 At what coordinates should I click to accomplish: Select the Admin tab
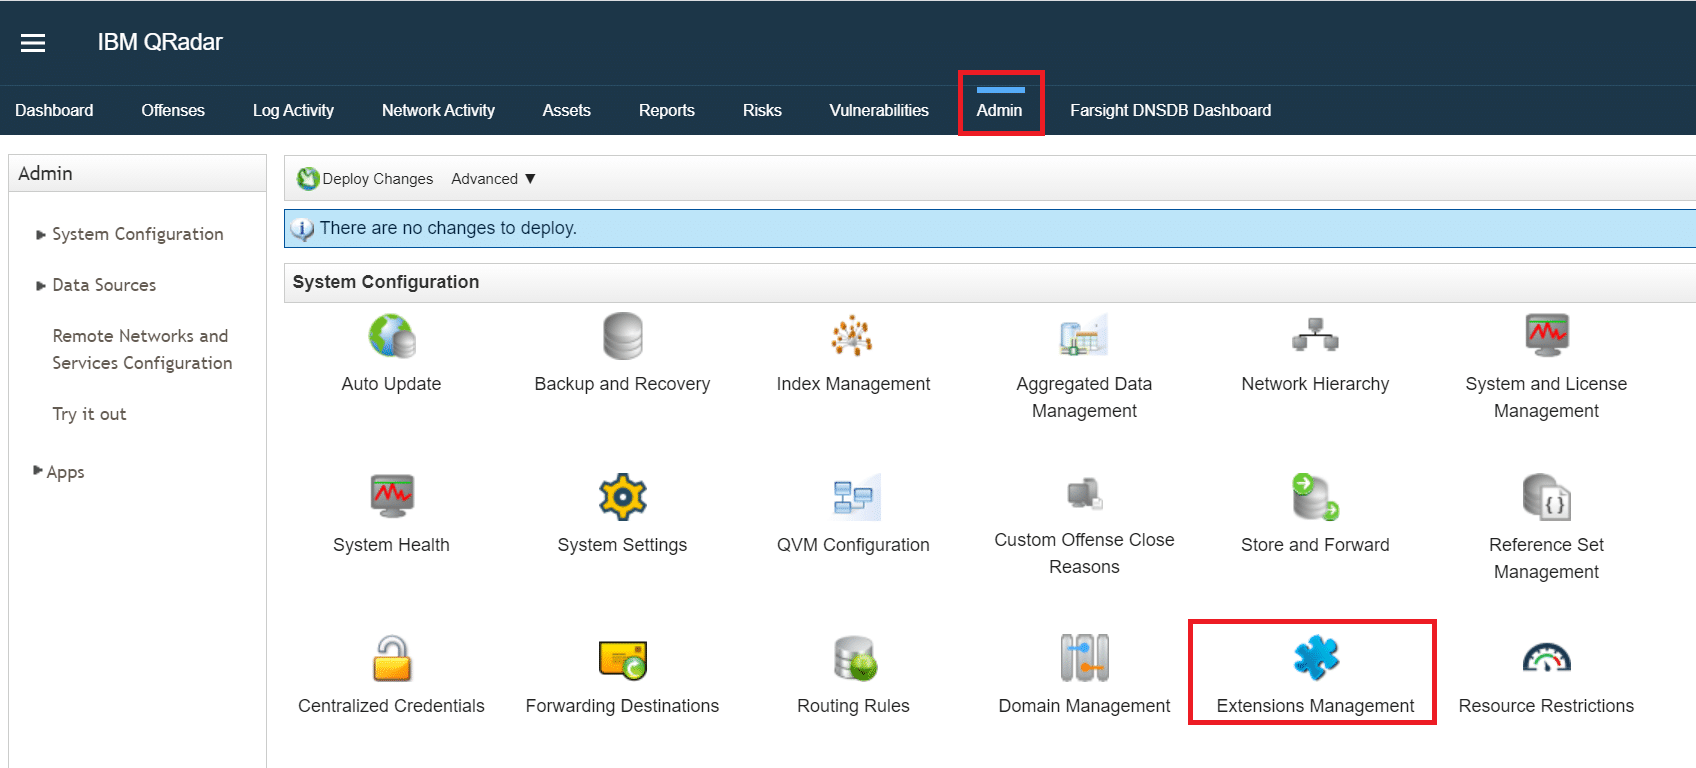click(x=1000, y=110)
